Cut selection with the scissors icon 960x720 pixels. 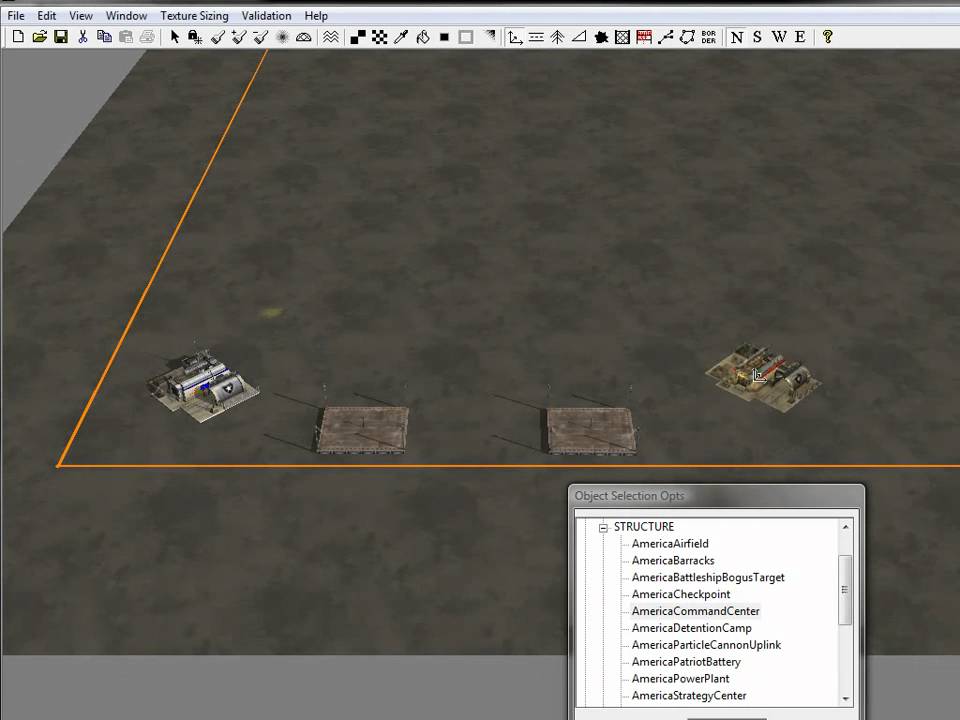click(x=83, y=37)
